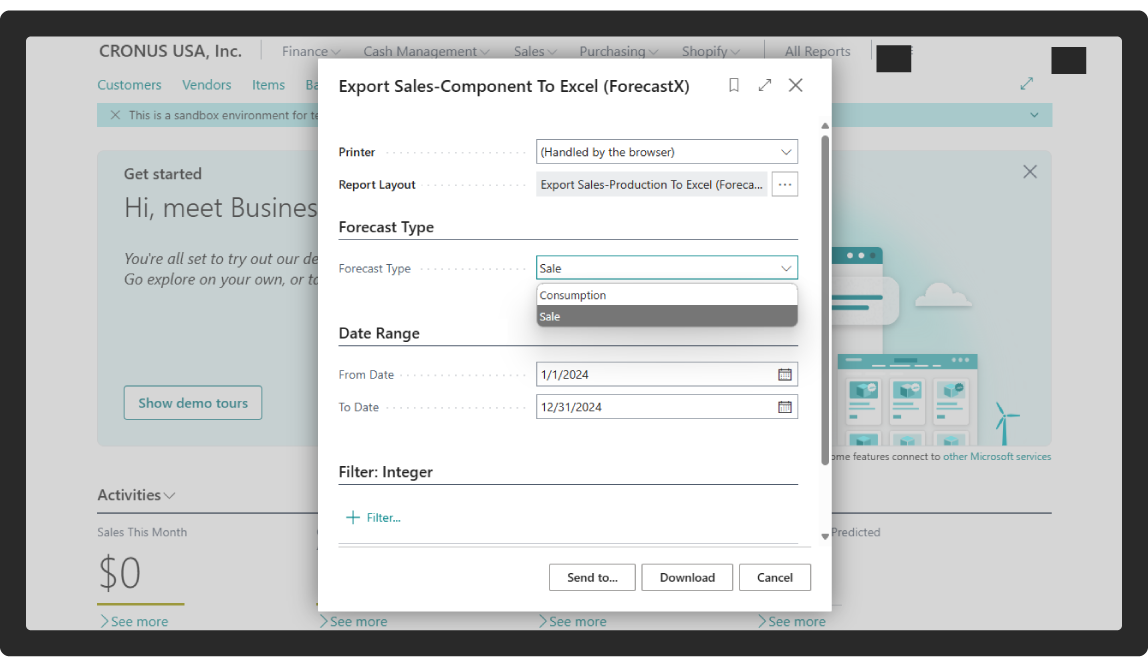This screenshot has width=1148, height=667.
Task: Click the dialog scrollbar down arrow
Action: coord(824,537)
